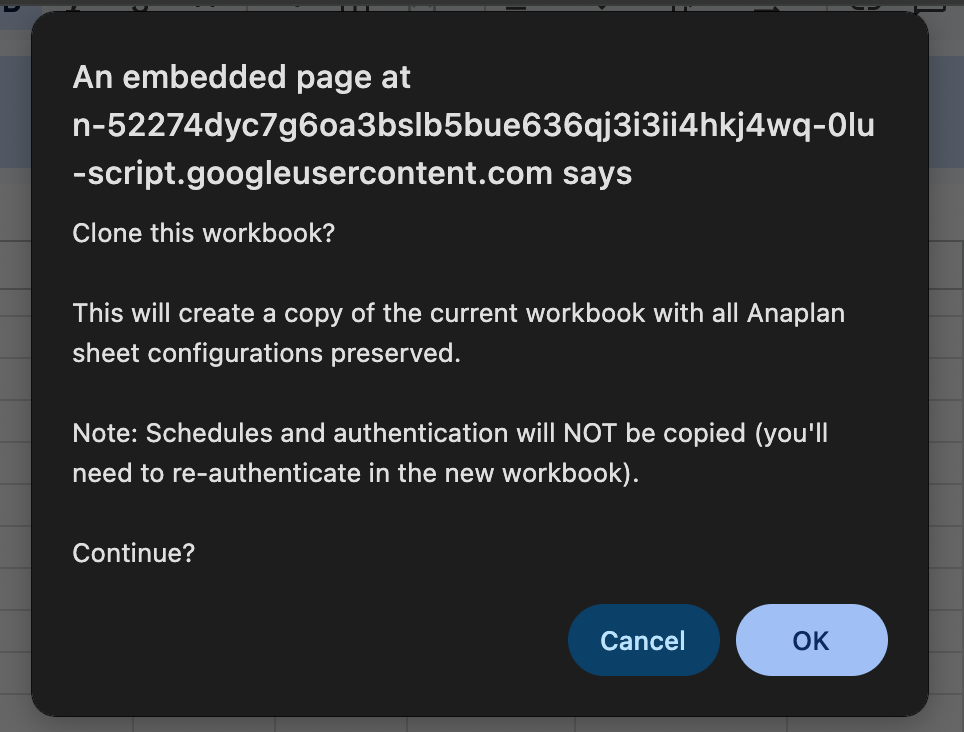This screenshot has height=732, width=964.
Task: Select the italic formatting icon
Action: (x=74, y=5)
